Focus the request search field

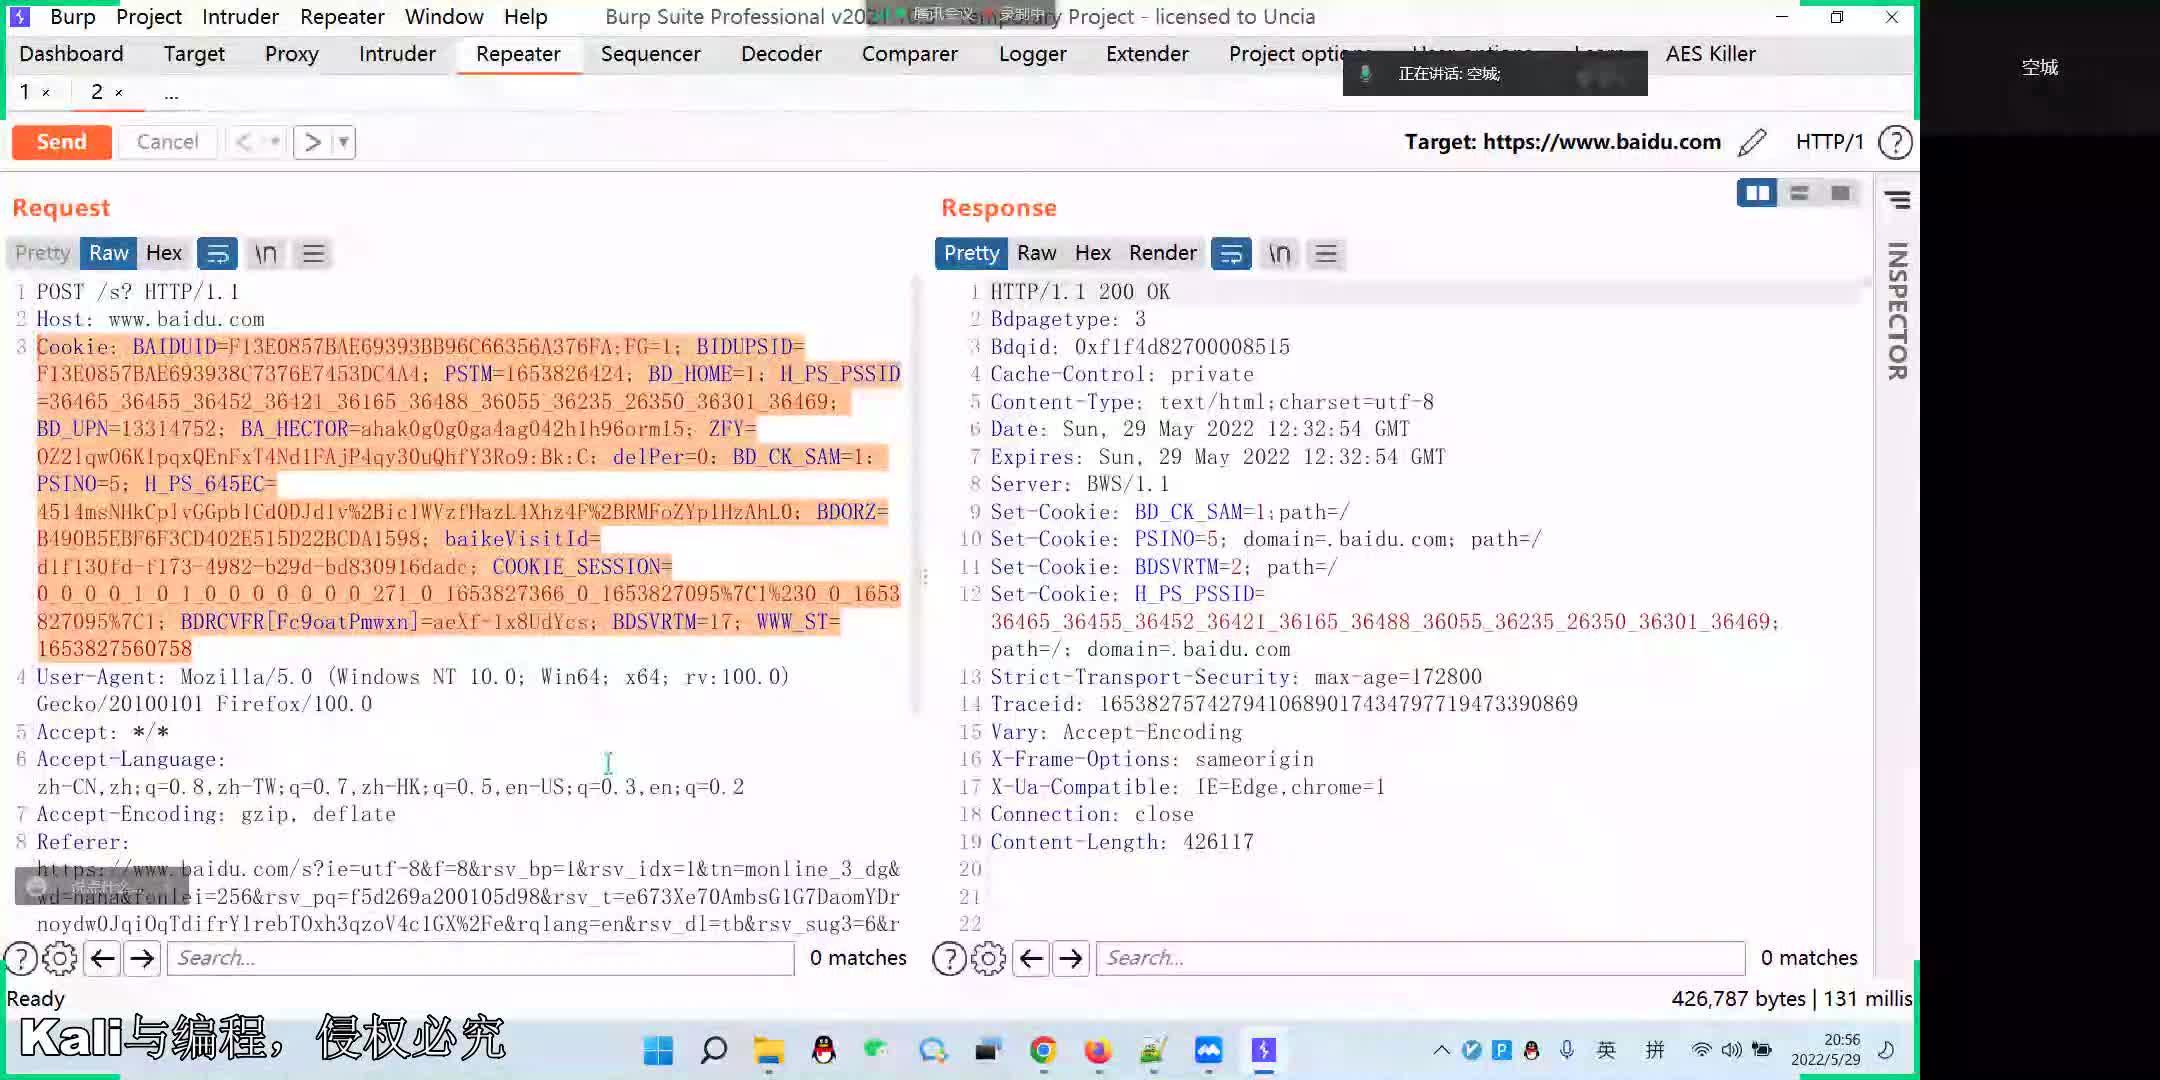[x=480, y=958]
